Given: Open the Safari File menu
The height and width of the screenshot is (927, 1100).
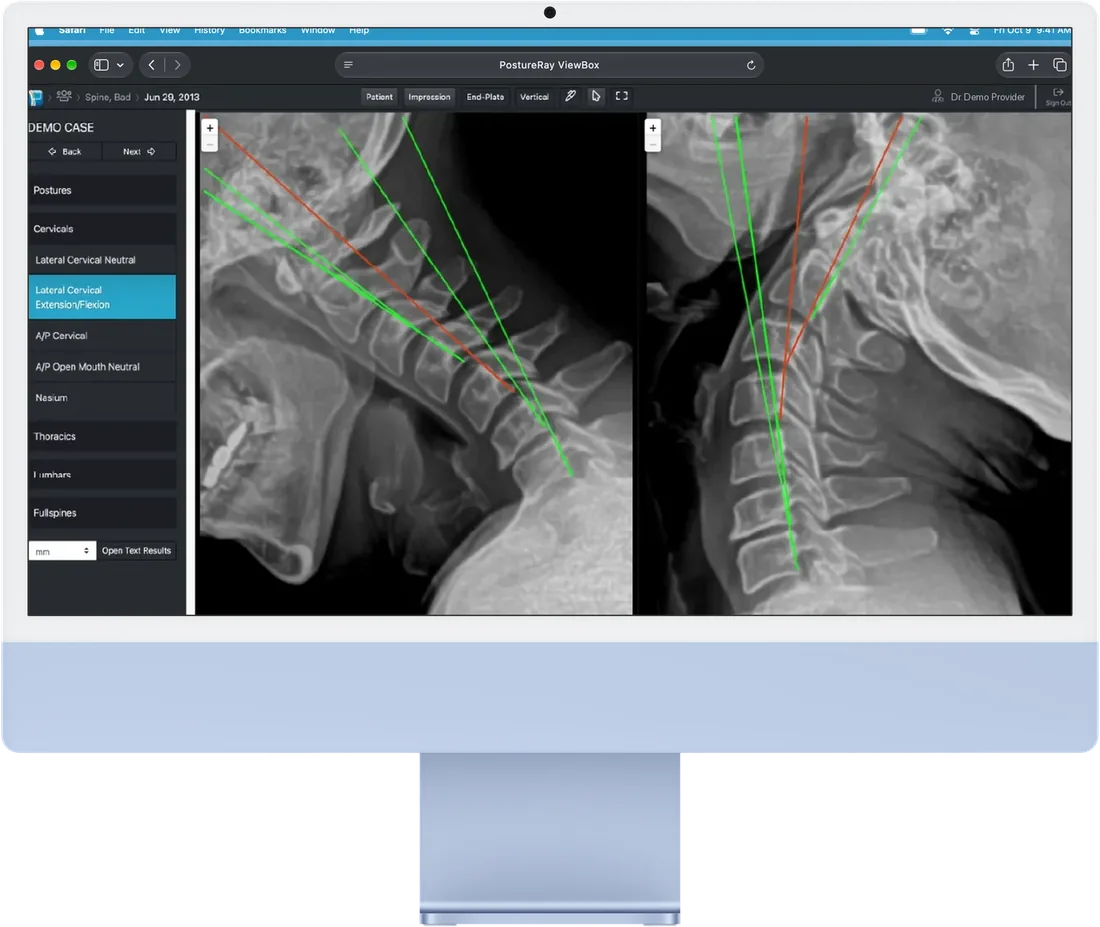Looking at the screenshot, I should (x=107, y=31).
